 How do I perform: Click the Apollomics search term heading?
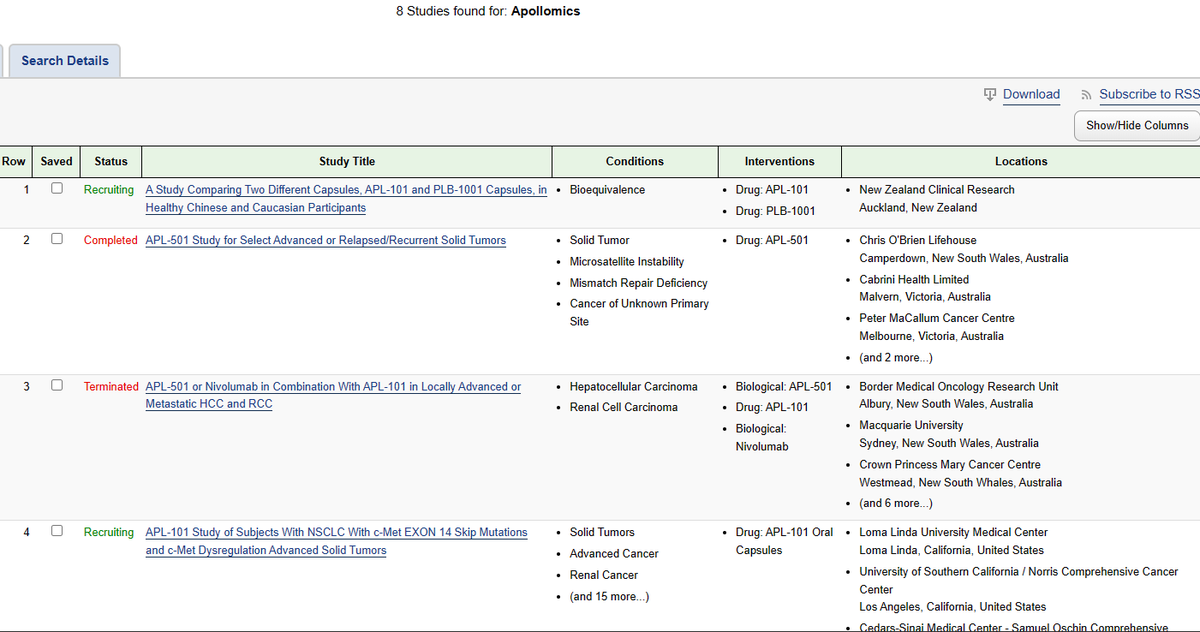pyautogui.click(x=546, y=11)
